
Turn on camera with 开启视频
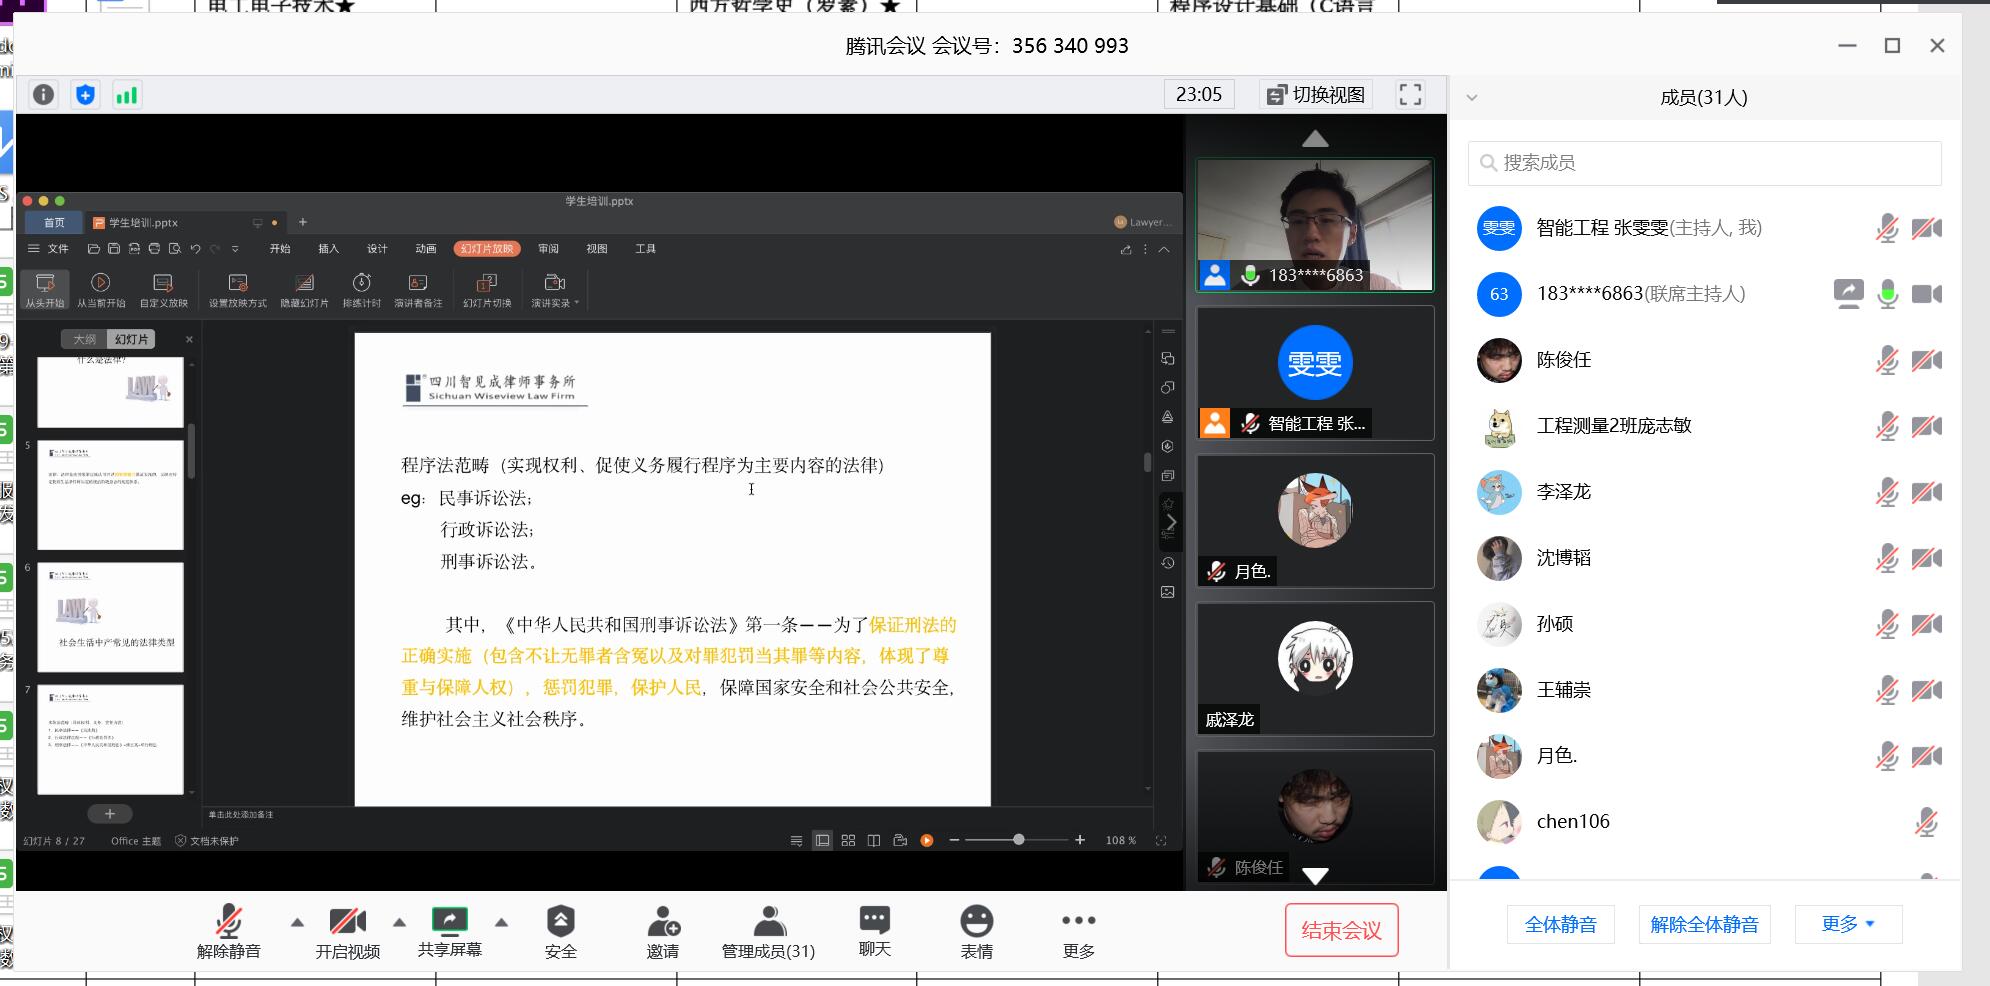pyautogui.click(x=347, y=932)
